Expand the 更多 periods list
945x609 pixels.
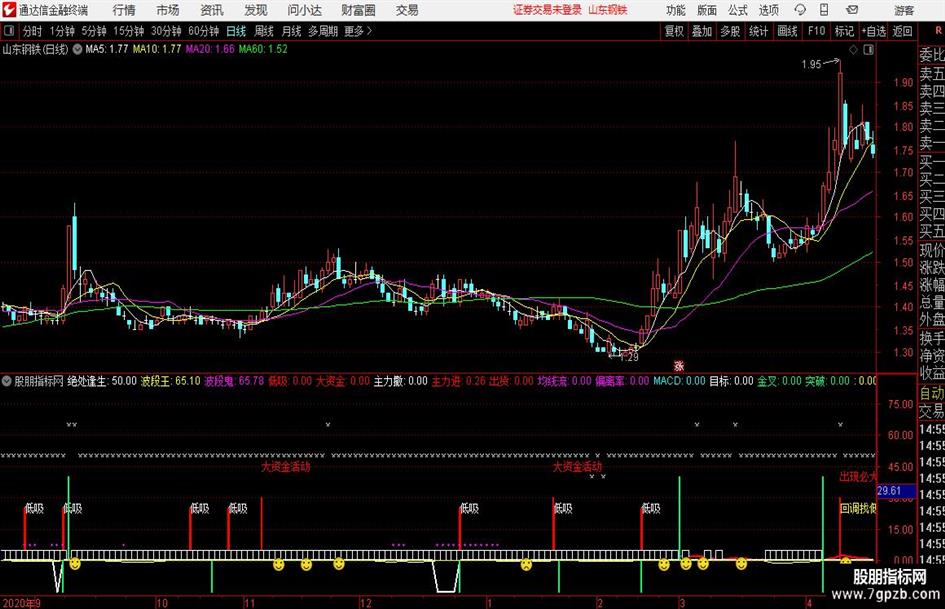click(358, 31)
